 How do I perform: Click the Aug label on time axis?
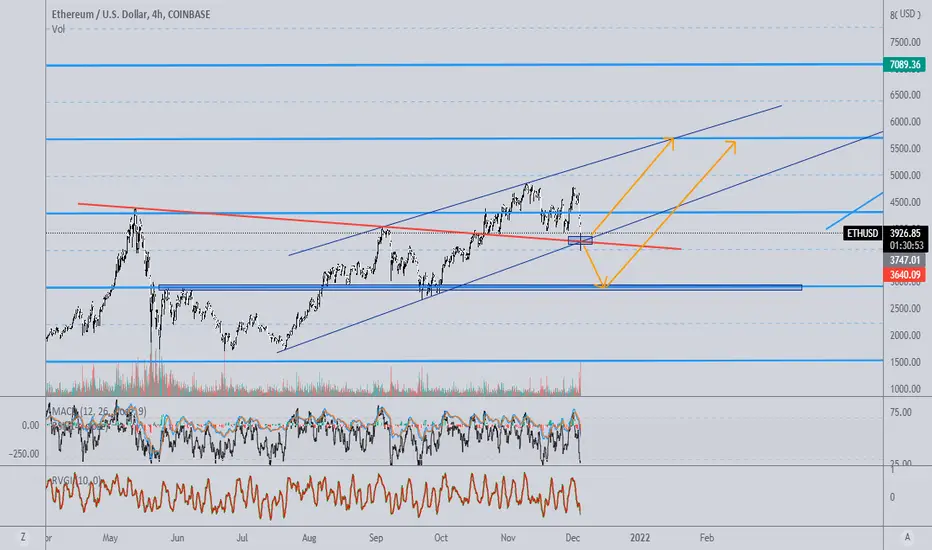pyautogui.click(x=309, y=538)
